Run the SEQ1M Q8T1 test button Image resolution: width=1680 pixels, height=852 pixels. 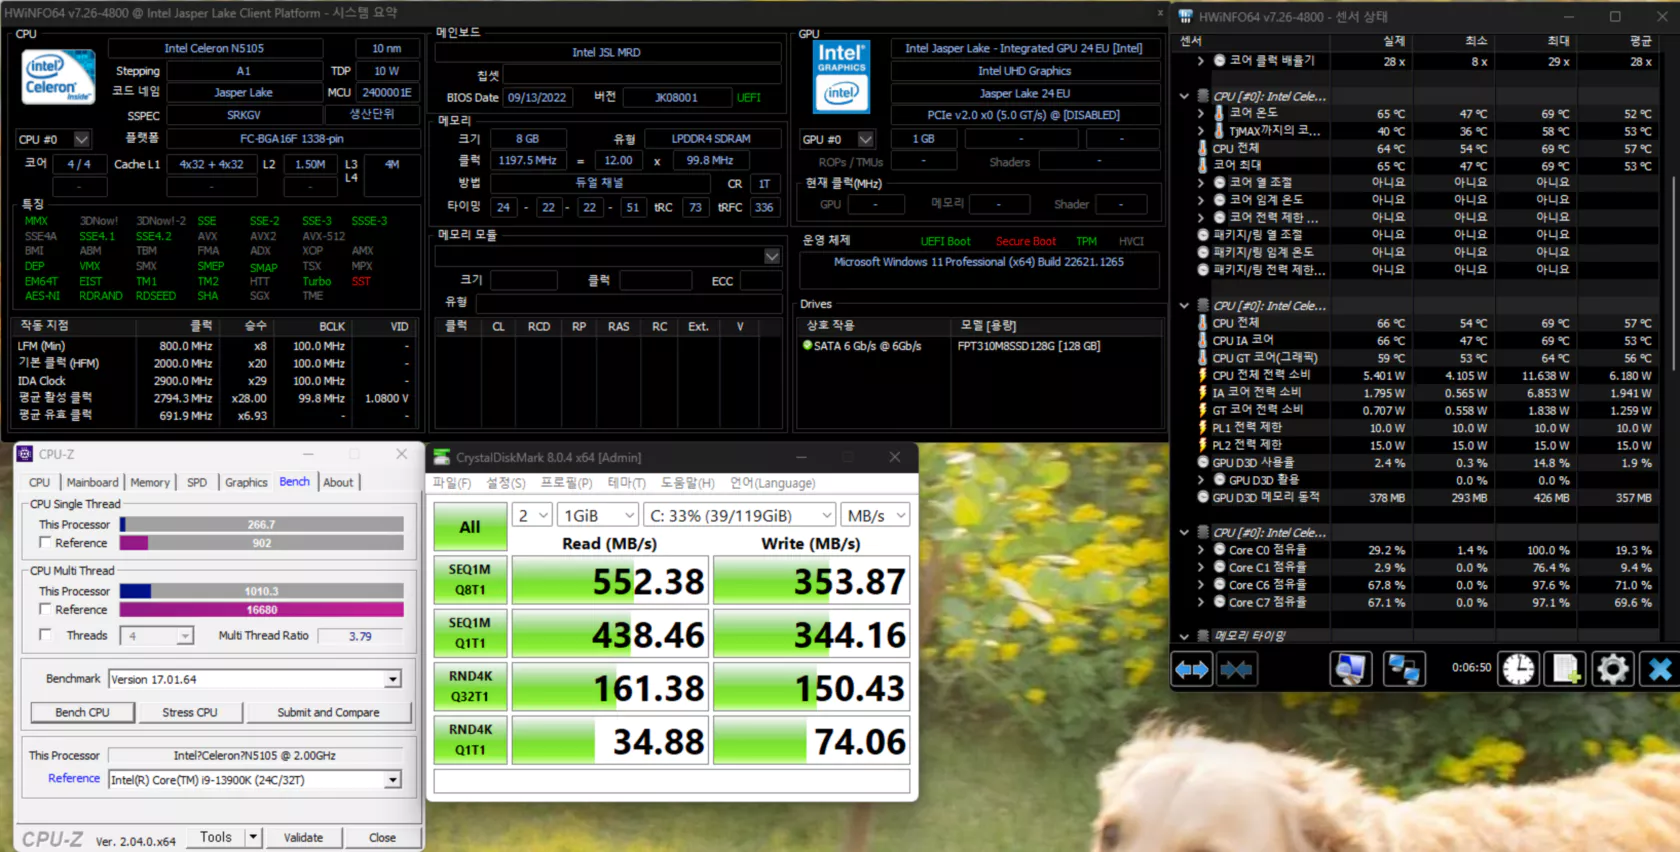[470, 580]
